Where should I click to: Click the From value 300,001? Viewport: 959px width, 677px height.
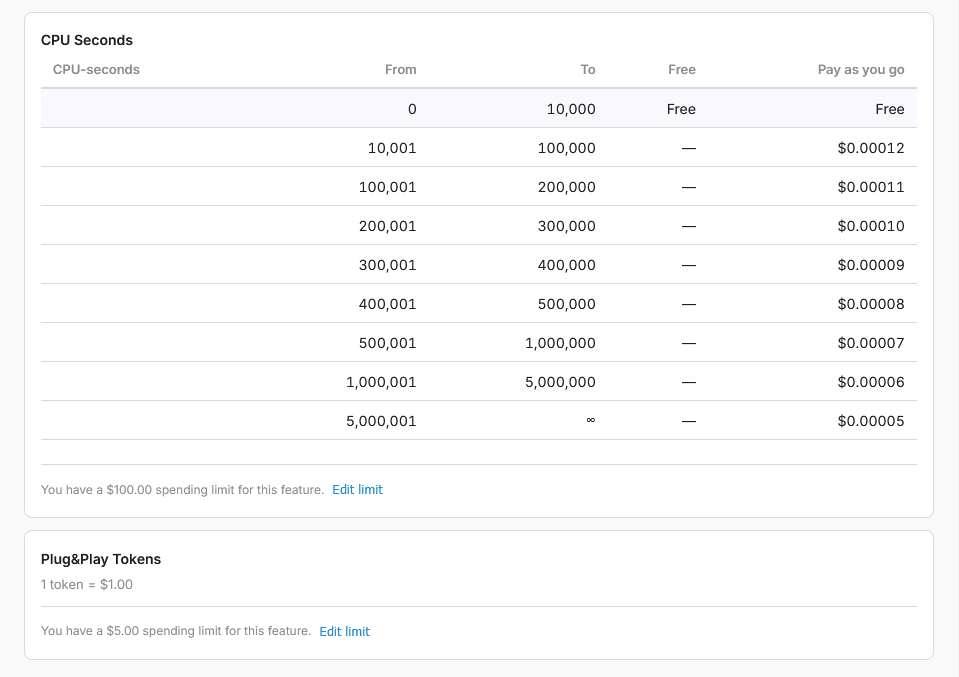[387, 265]
